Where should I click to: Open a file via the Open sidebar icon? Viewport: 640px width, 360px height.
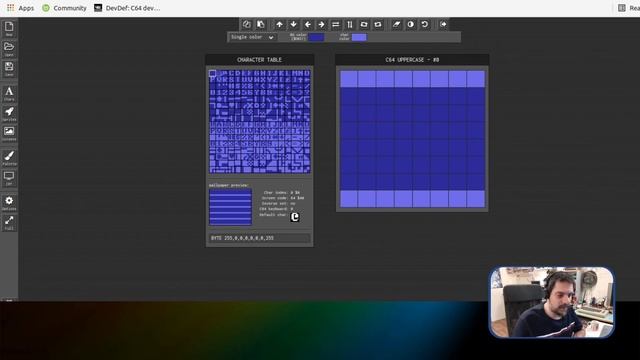pyautogui.click(x=9, y=49)
